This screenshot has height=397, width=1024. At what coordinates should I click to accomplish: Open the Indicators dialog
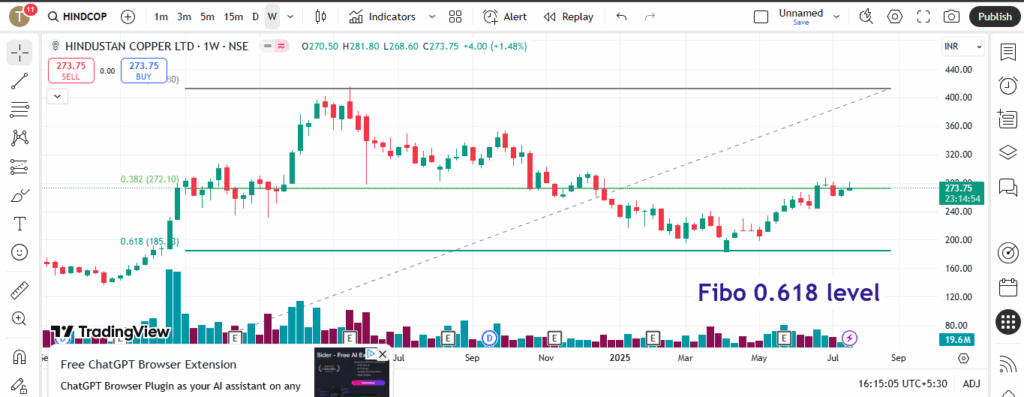[x=383, y=17]
